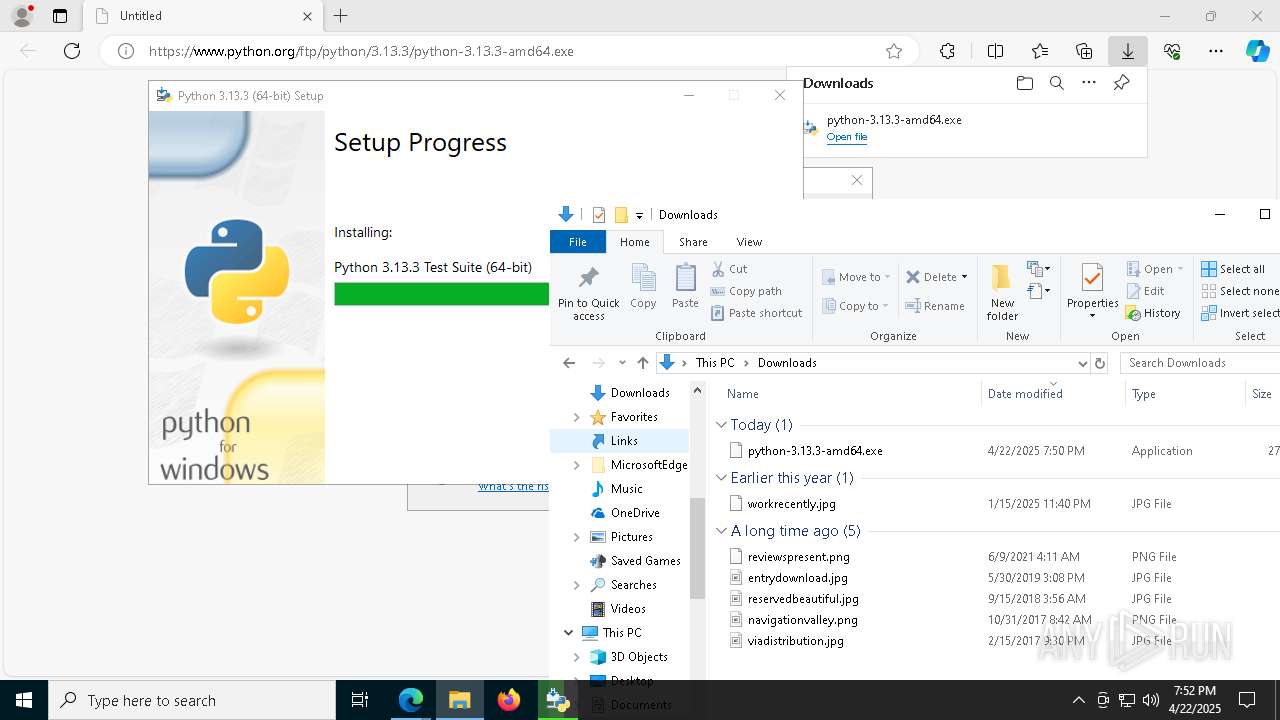The width and height of the screenshot is (1280, 720).
Task: Search downloads in Edge Downloads panel
Action: tap(1056, 83)
